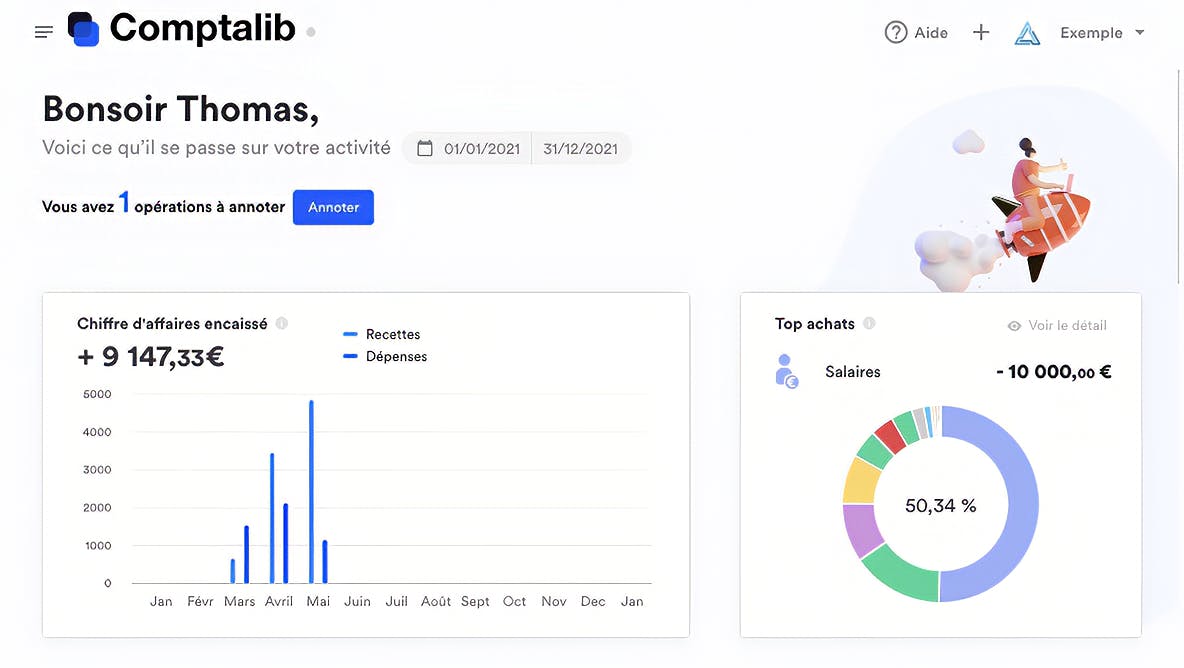Image resolution: width=1184 pixels, height=668 pixels.
Task: Click the plus add icon
Action: pyautogui.click(x=981, y=32)
